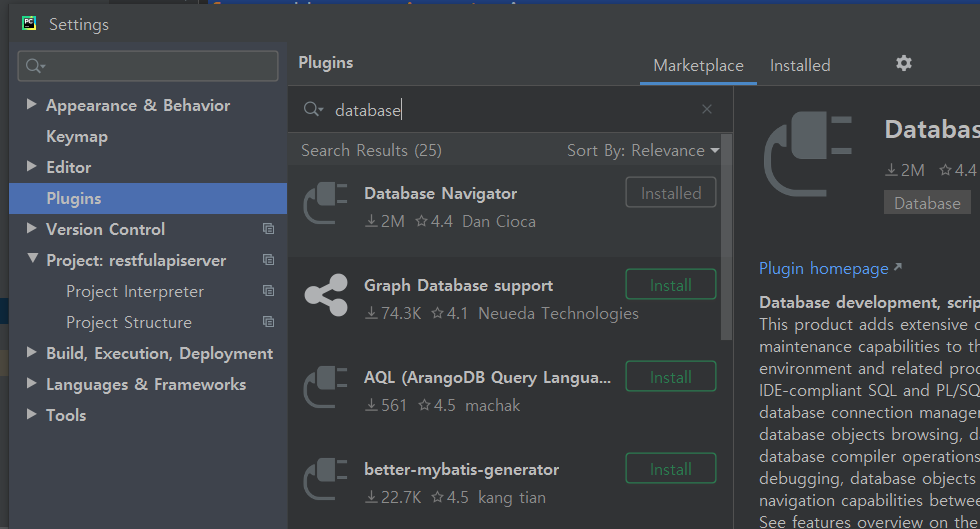This screenshot has height=529, width=980.
Task: Click Dan Cioca author name
Action: pyautogui.click(x=499, y=221)
